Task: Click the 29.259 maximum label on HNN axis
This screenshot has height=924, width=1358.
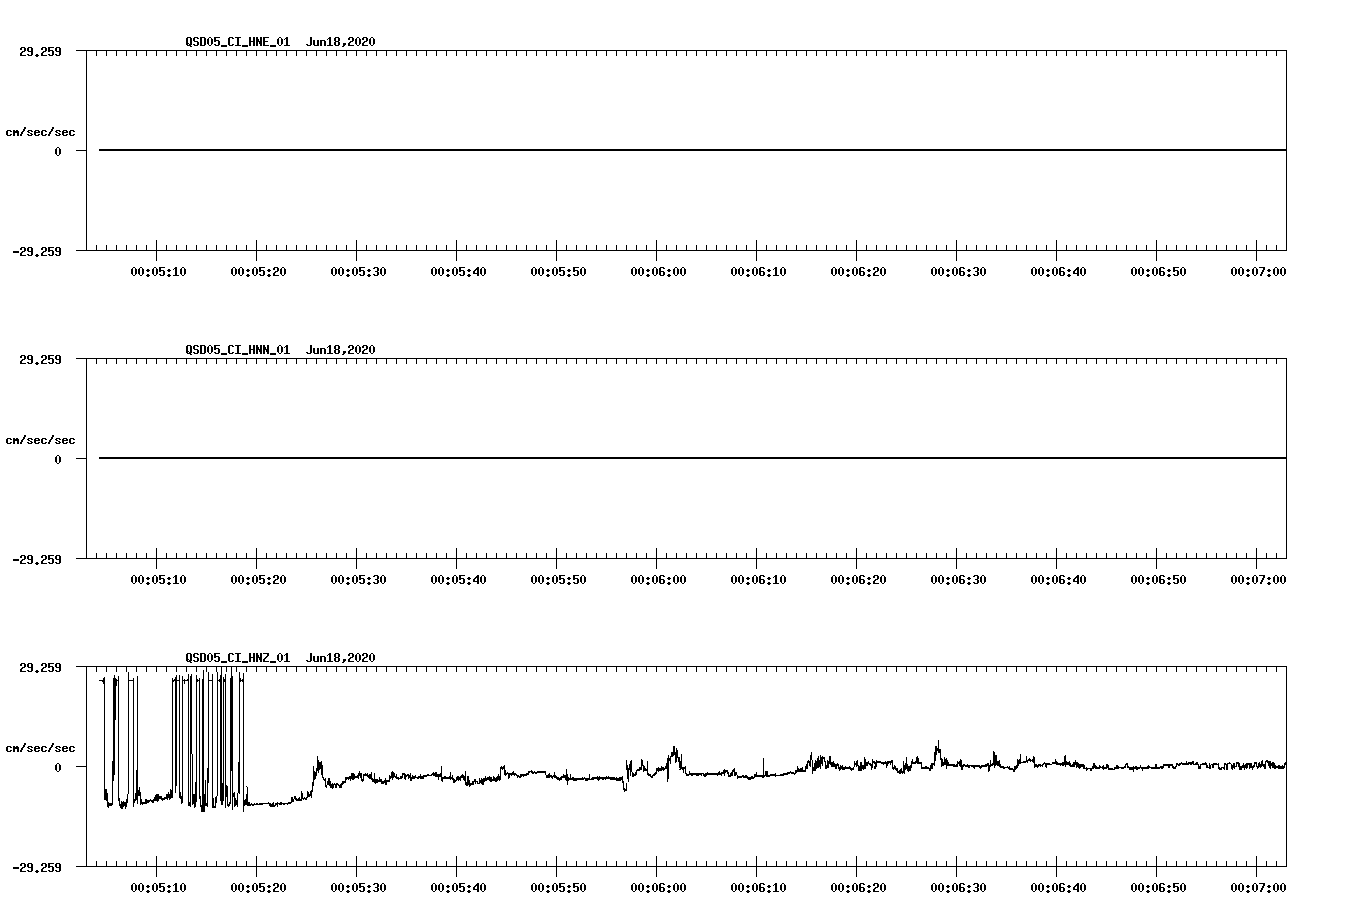Action: point(40,360)
